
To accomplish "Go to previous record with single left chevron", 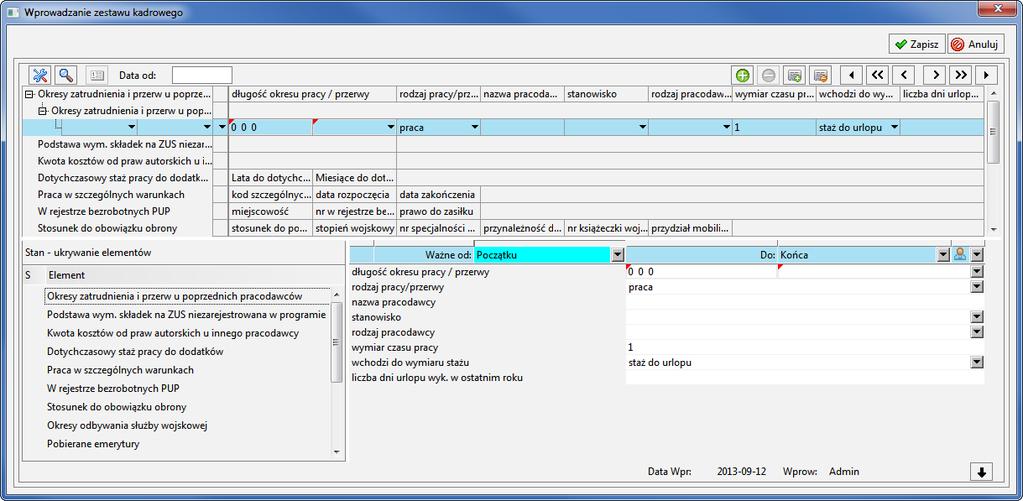I will 904,75.
